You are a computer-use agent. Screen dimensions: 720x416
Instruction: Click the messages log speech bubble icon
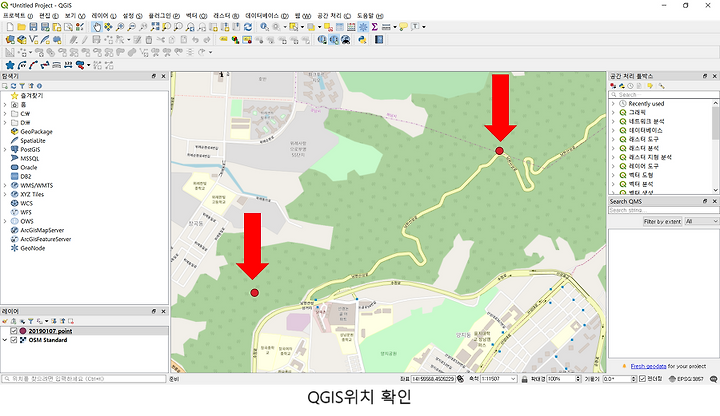pyautogui.click(x=713, y=379)
